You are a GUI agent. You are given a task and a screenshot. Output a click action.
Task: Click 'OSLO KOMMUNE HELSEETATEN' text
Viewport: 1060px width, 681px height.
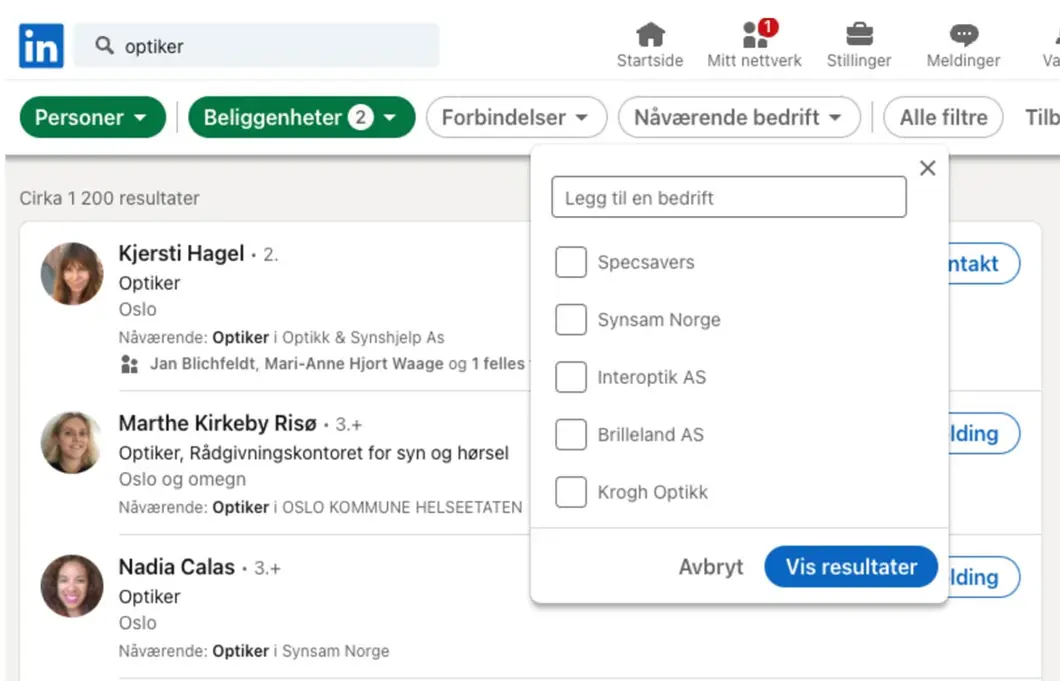(x=402, y=507)
